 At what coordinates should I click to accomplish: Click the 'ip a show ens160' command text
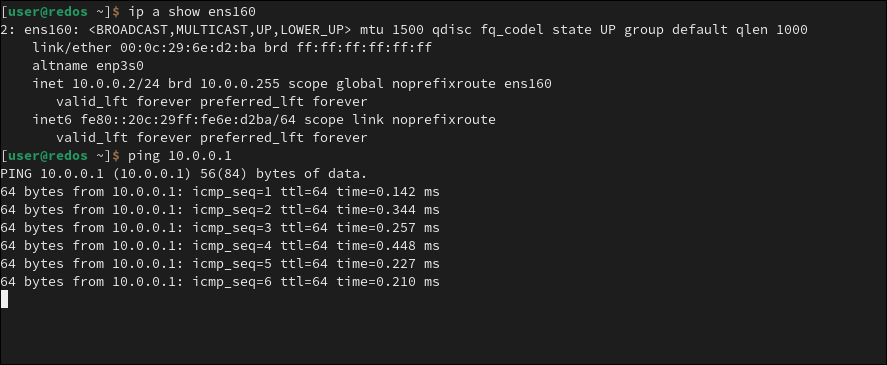click(x=192, y=11)
